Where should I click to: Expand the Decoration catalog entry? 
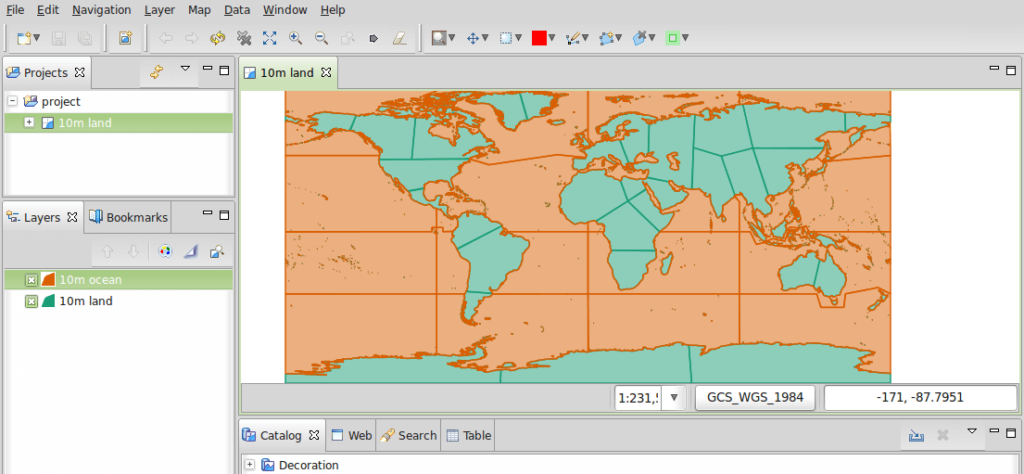click(250, 465)
